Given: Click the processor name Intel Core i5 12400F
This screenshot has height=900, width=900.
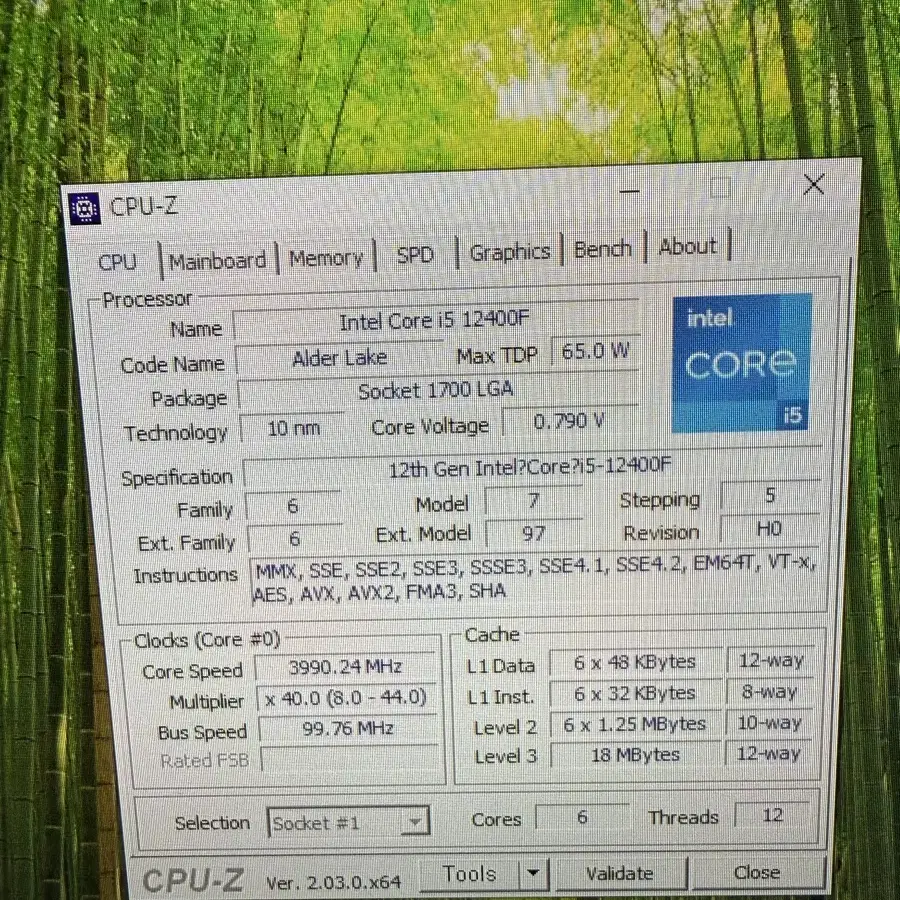Looking at the screenshot, I should [435, 320].
